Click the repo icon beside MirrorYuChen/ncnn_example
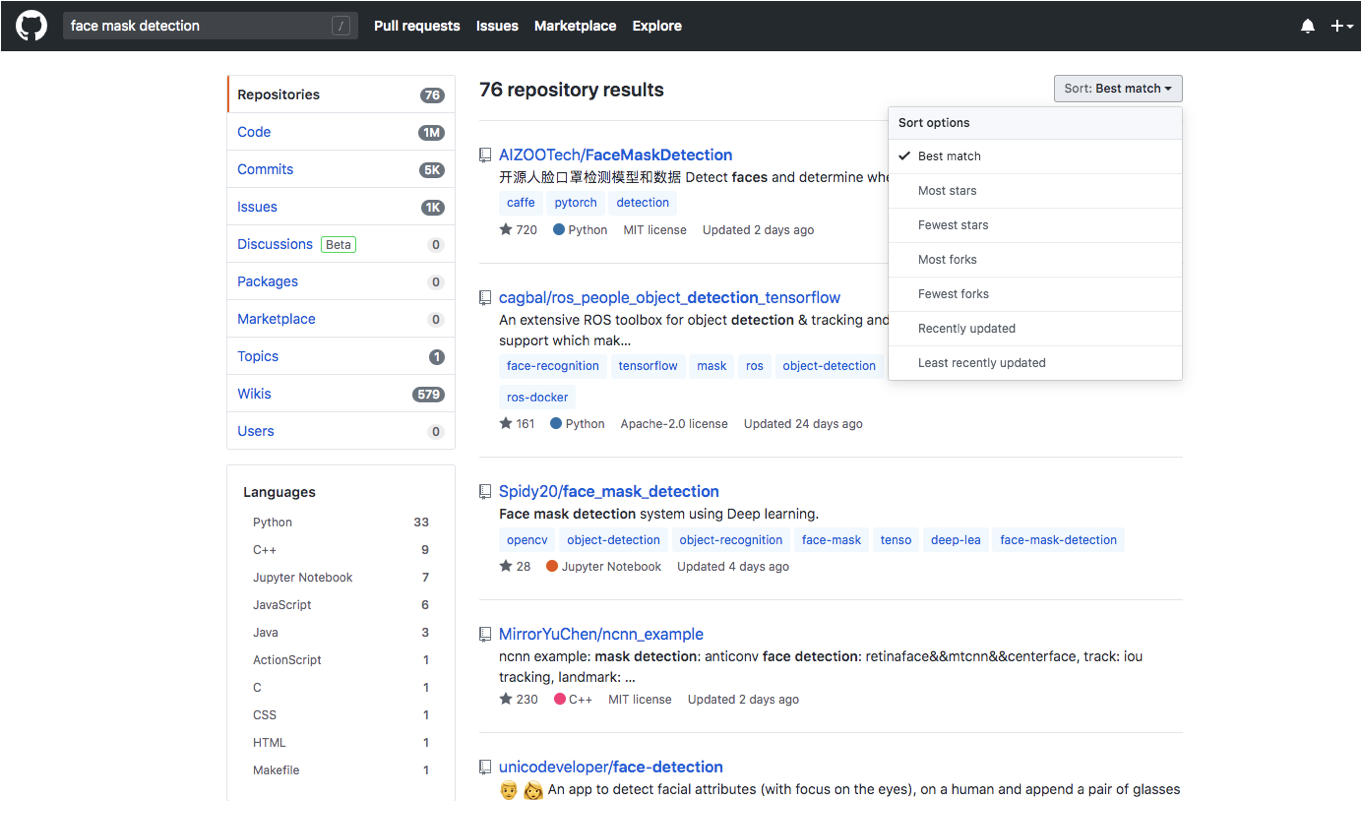This screenshot has width=1368, height=826. 485,635
